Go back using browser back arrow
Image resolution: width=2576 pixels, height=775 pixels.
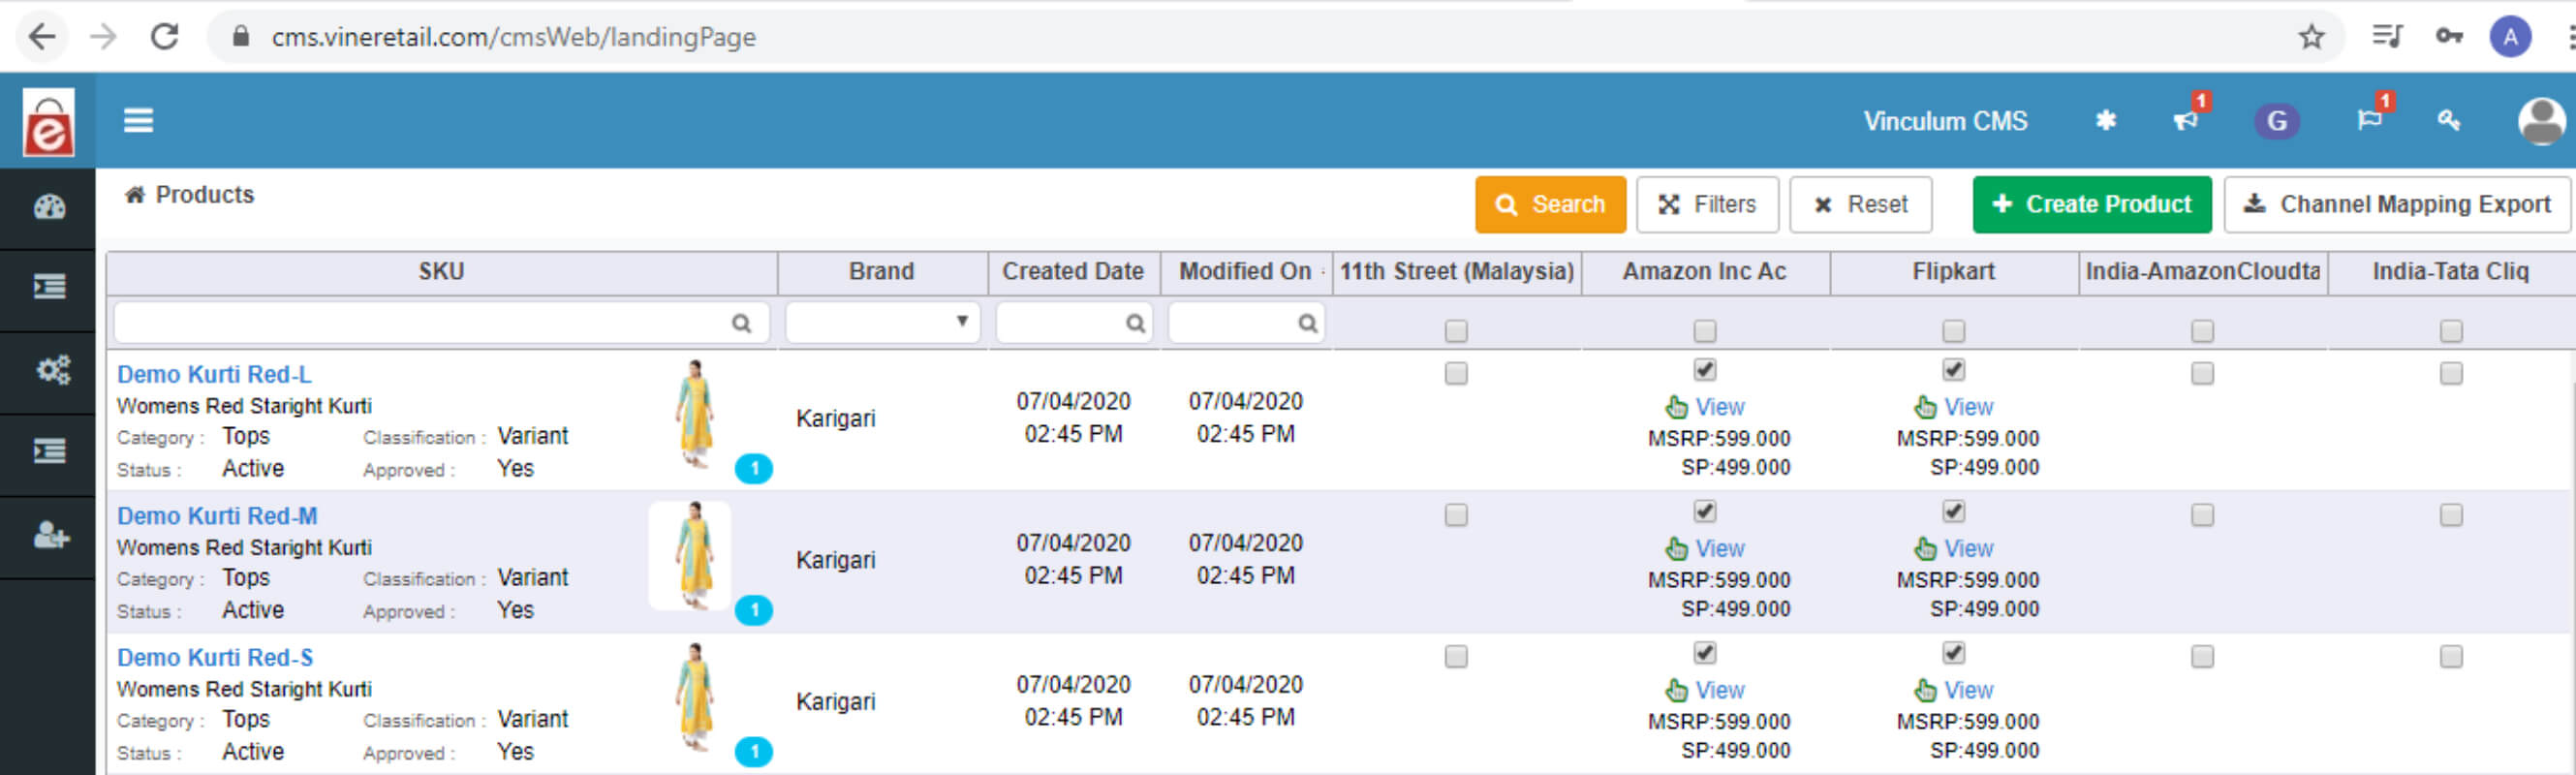click(x=42, y=37)
